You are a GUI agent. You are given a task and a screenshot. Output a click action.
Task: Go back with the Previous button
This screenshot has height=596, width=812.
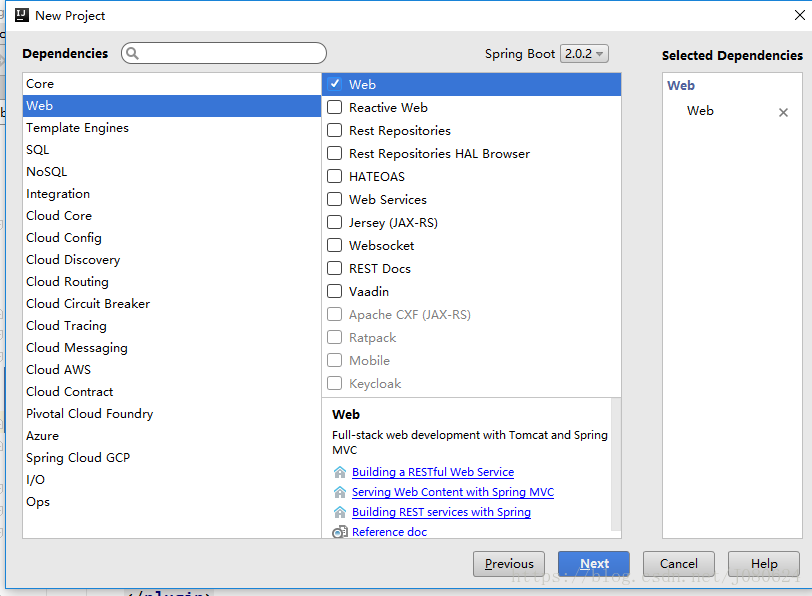509,564
